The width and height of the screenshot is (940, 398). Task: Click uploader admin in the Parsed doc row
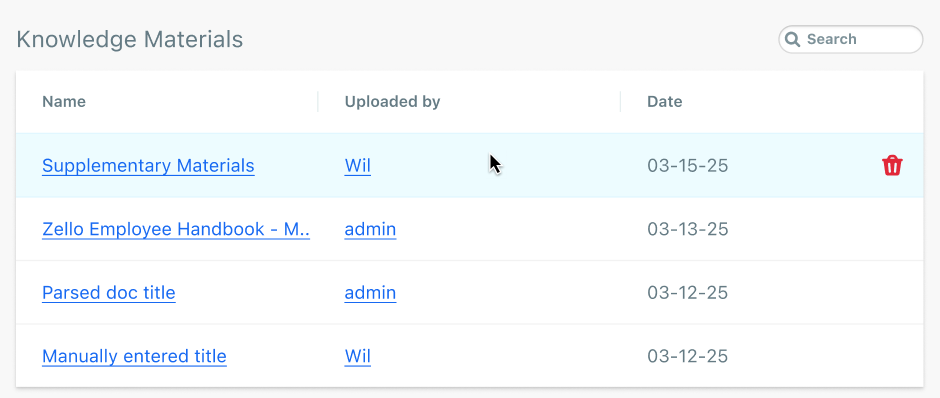[x=370, y=293]
